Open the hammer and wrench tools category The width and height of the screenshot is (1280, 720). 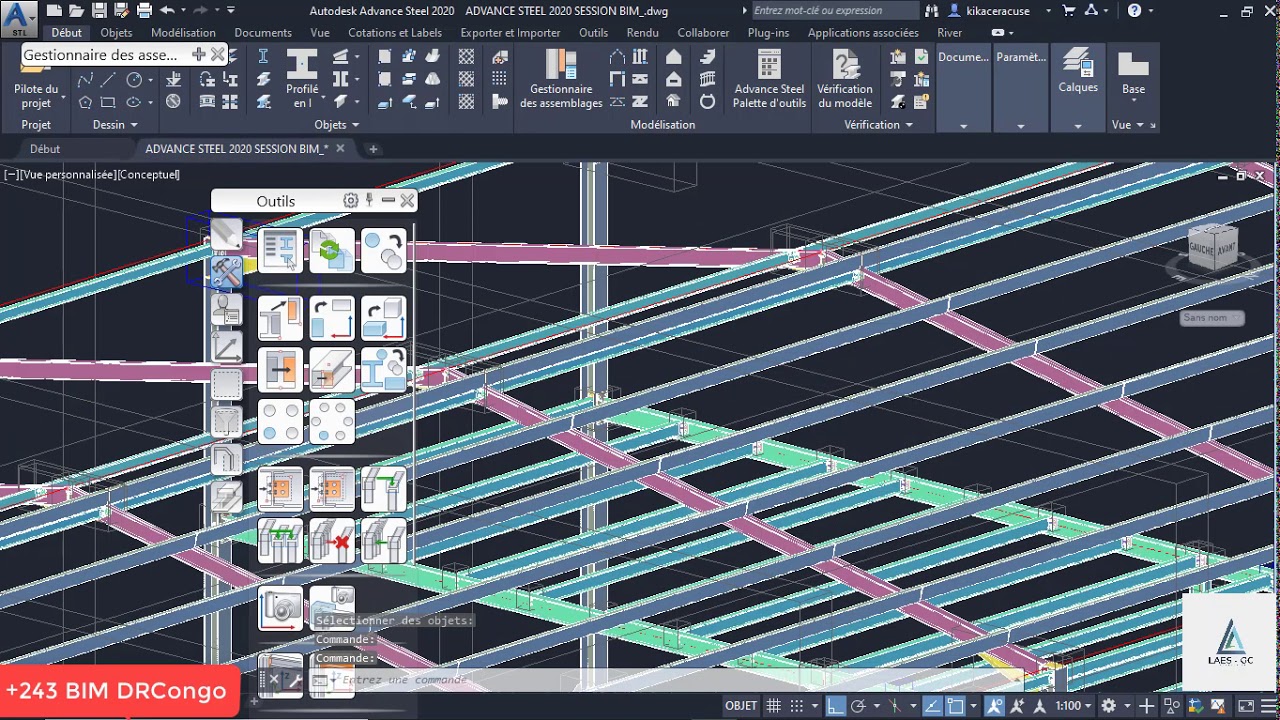226,271
